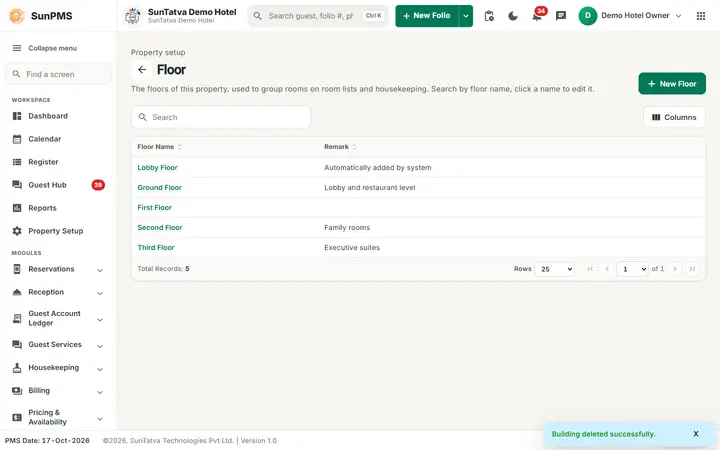Click 'Executive suites' remark text
The width and height of the screenshot is (720, 450).
pos(352,248)
